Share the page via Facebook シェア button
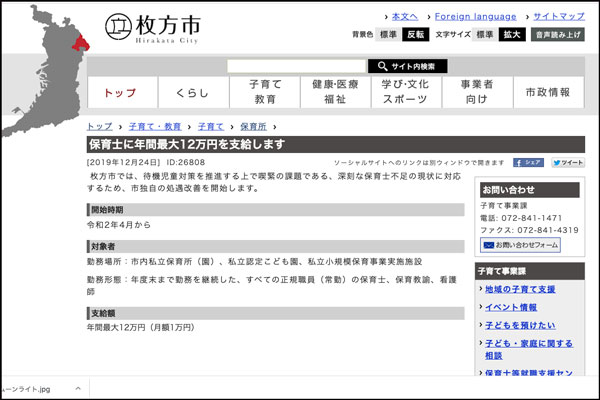Viewport: 600px width, 400px height. click(x=529, y=162)
